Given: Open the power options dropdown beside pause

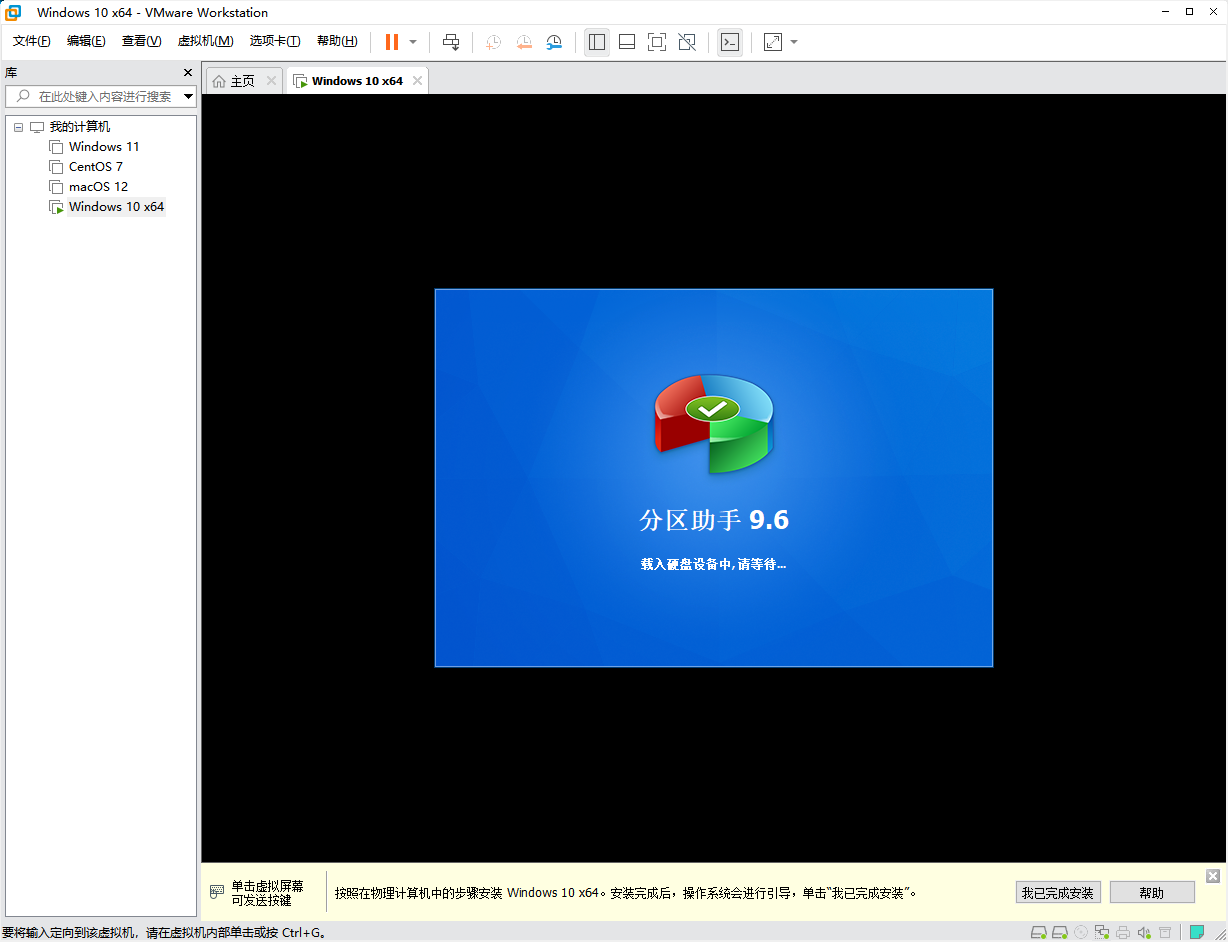Looking at the screenshot, I should 413,42.
